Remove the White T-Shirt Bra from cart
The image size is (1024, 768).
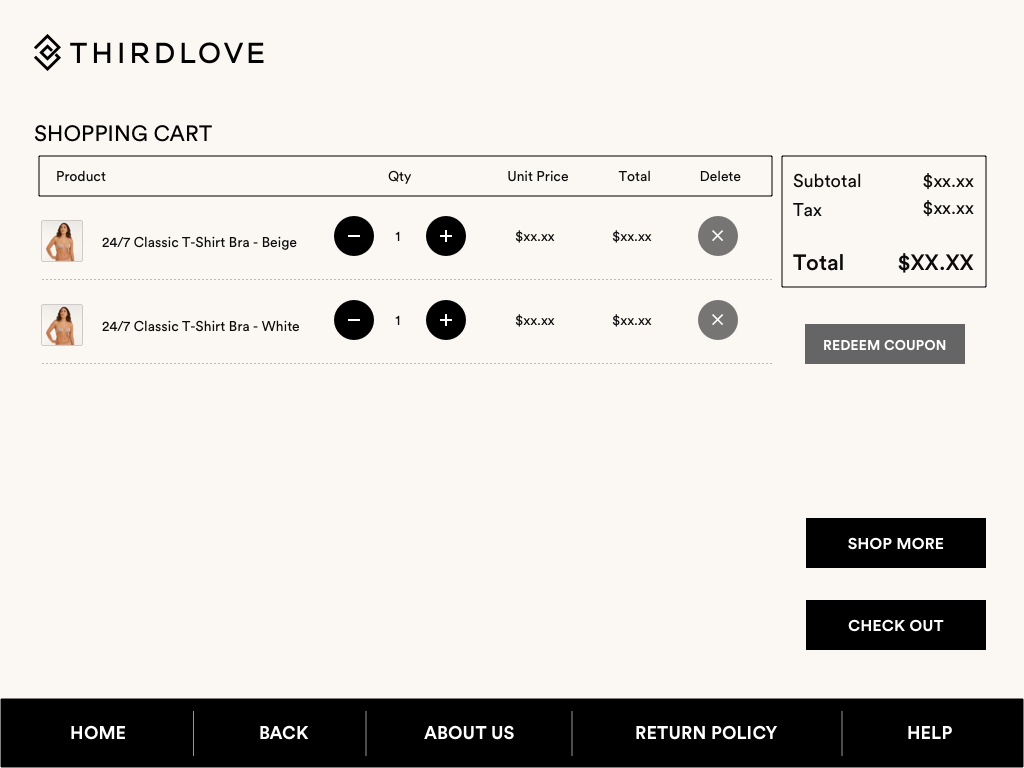point(718,320)
